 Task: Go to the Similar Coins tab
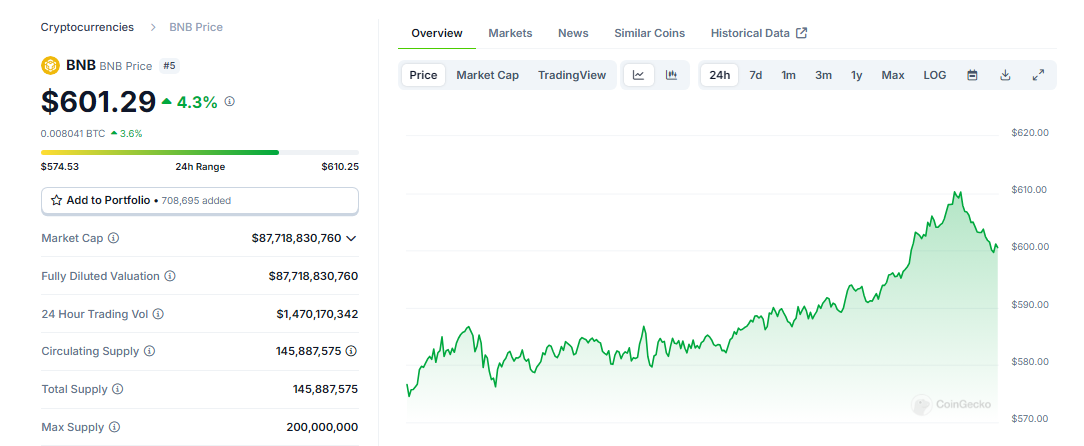[649, 33]
